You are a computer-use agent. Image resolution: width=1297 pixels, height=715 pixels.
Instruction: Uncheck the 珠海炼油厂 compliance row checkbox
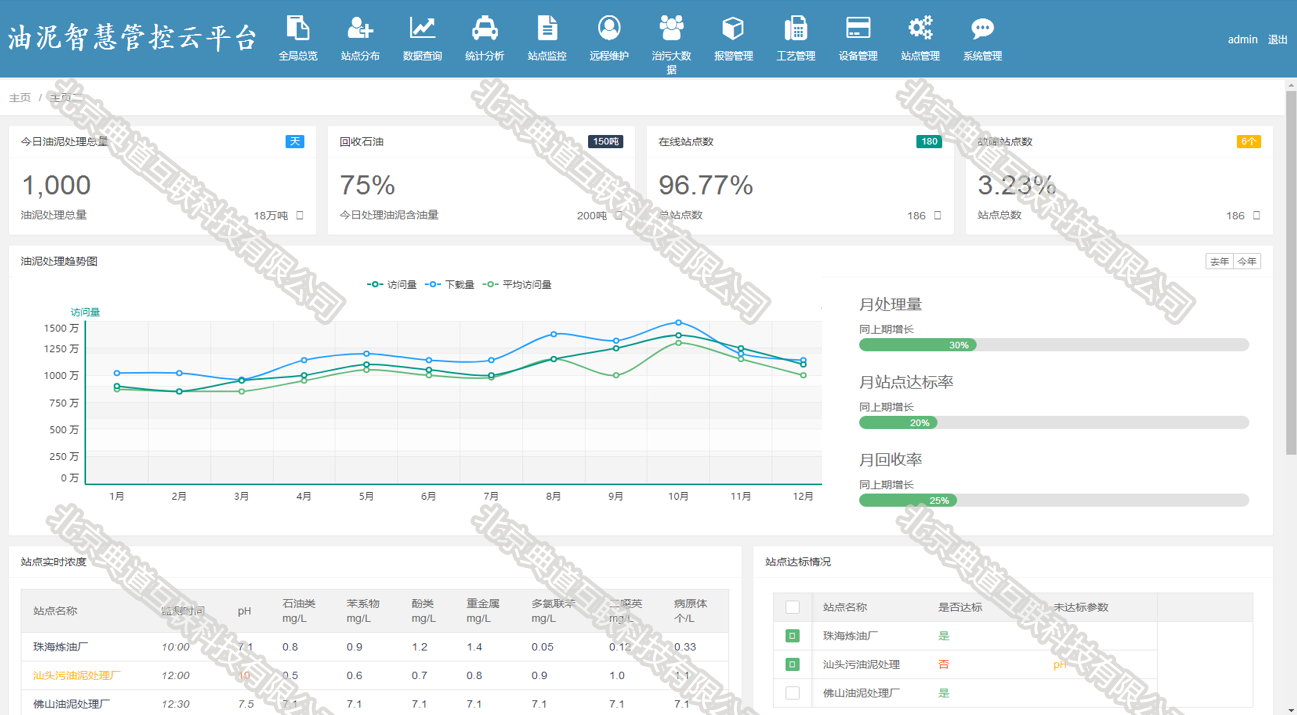pyautogui.click(x=793, y=636)
